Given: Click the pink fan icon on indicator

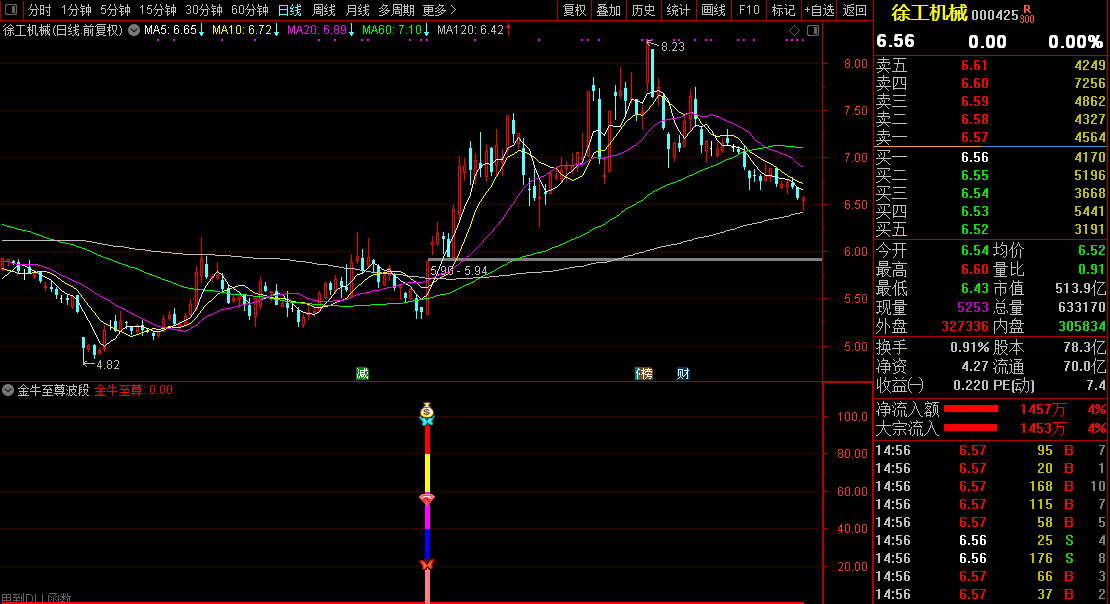Looking at the screenshot, I should click(427, 498).
